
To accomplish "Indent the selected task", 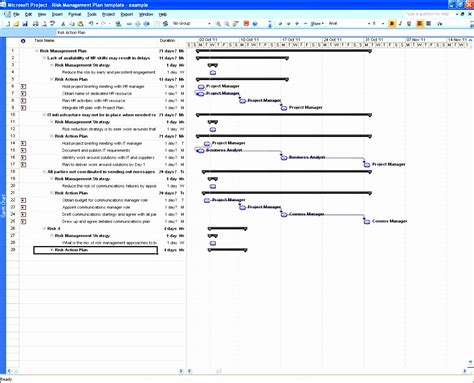I will click(x=288, y=24).
